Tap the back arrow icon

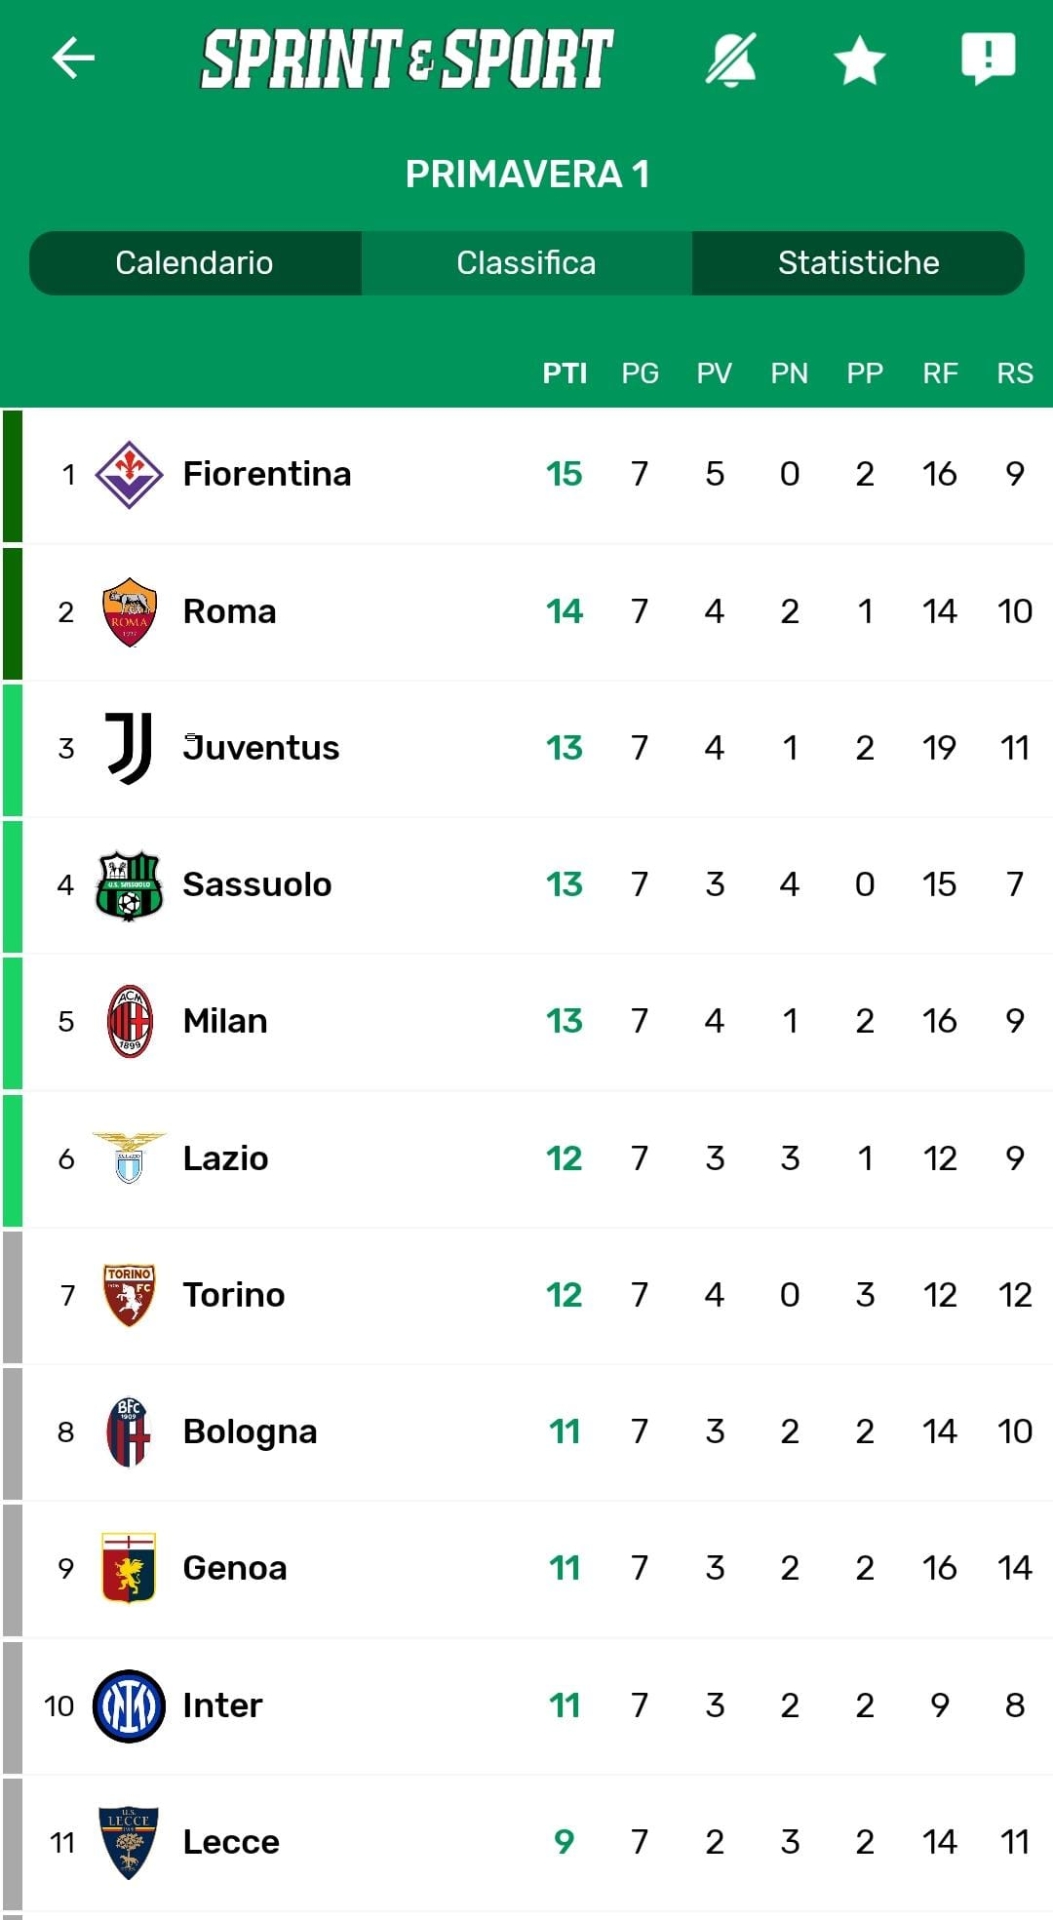[x=73, y=58]
